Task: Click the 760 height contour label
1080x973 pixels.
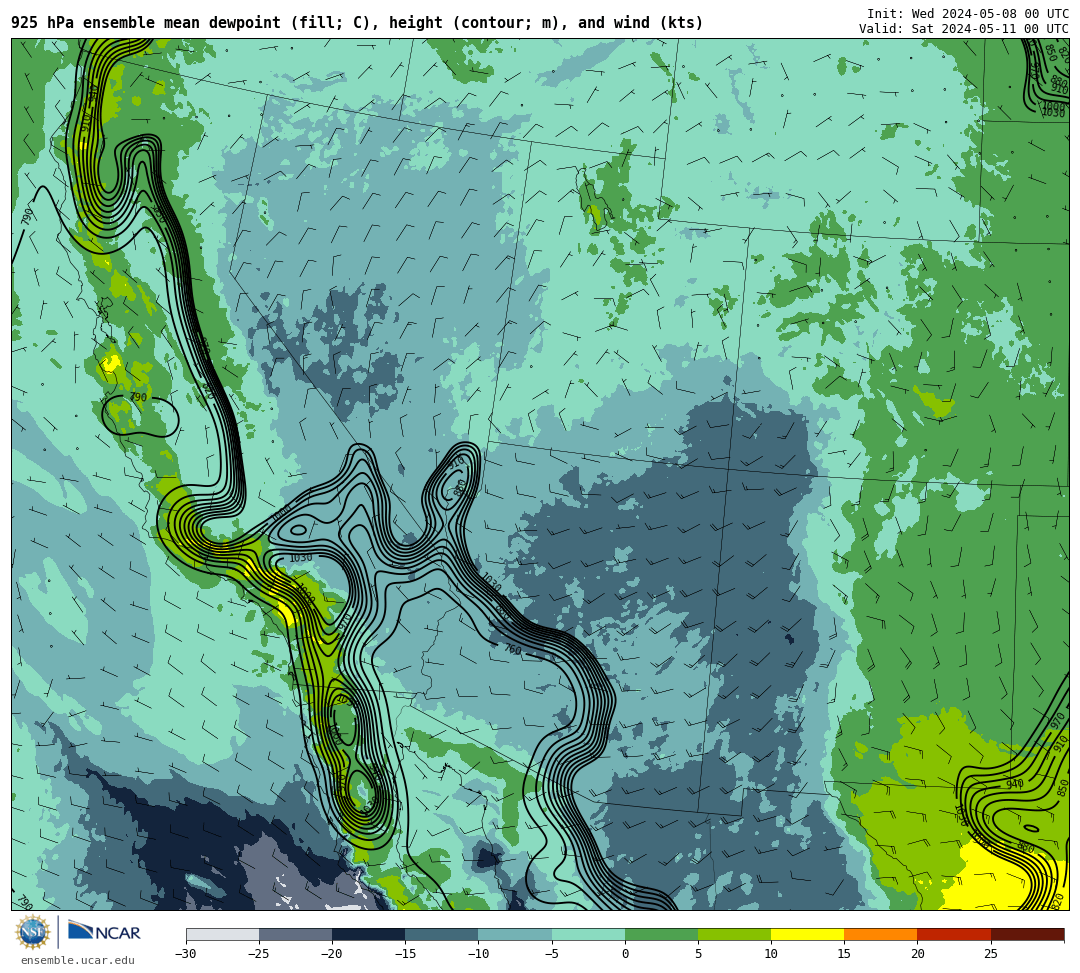Action: click(513, 649)
